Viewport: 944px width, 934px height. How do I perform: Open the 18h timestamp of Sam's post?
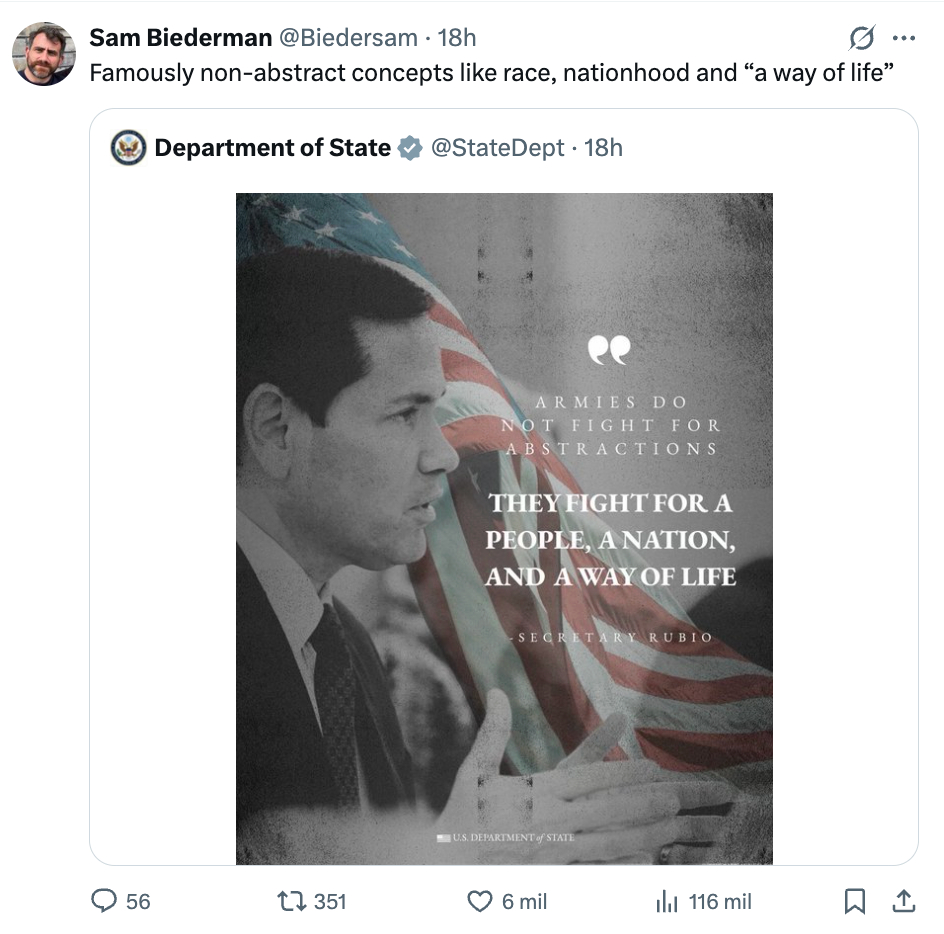coord(457,38)
